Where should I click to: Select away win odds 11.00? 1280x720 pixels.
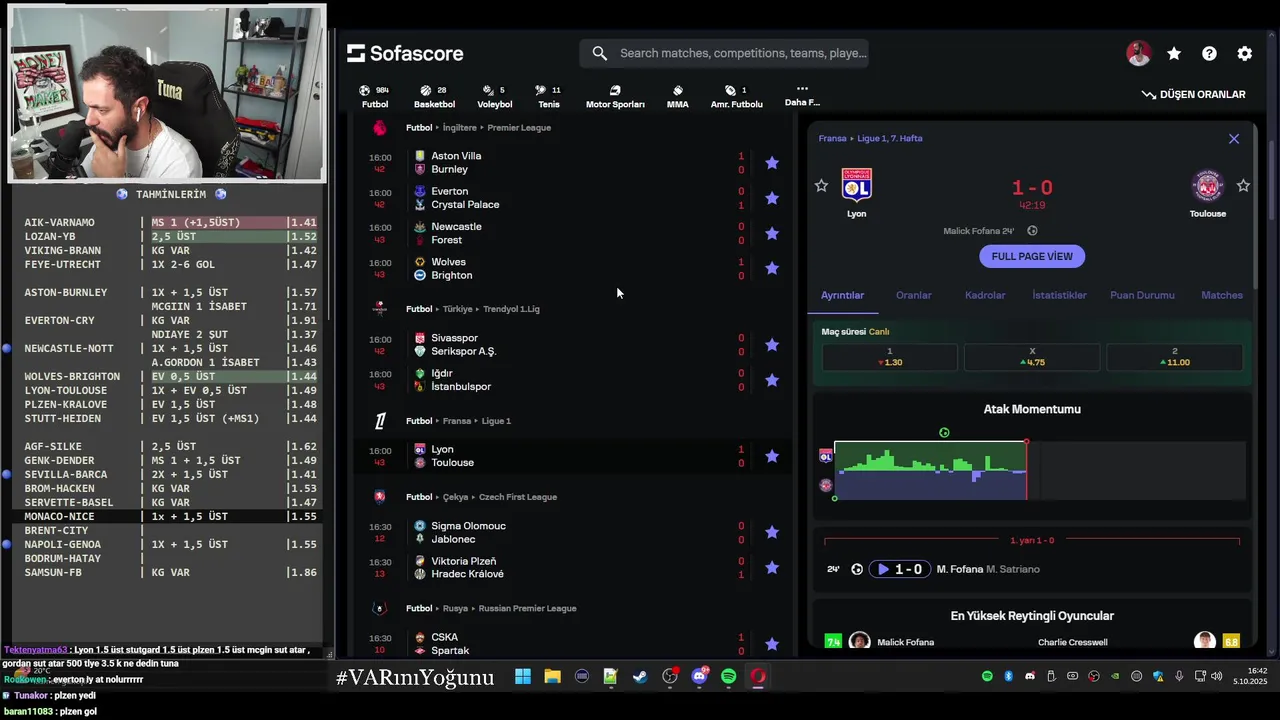(x=1174, y=357)
